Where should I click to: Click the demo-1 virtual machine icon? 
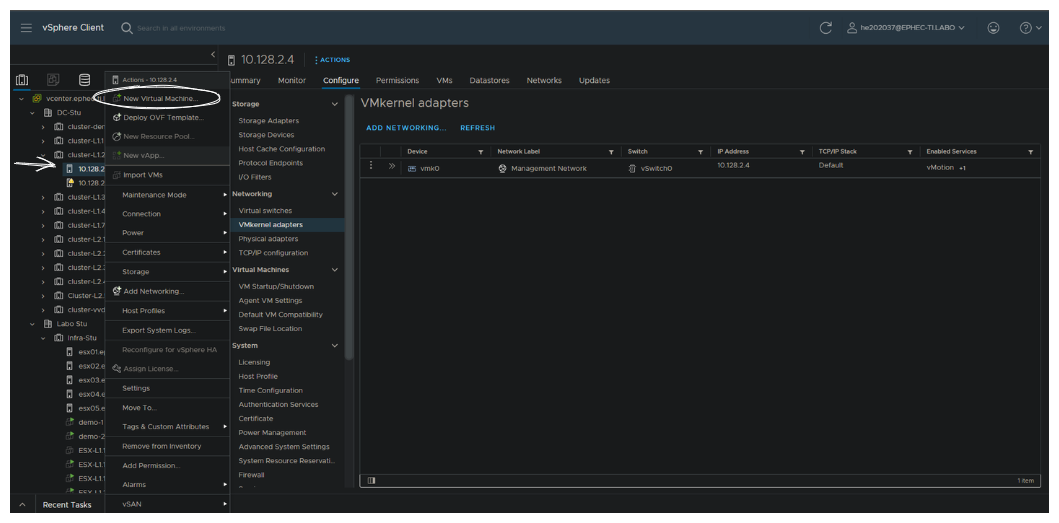[x=70, y=422]
